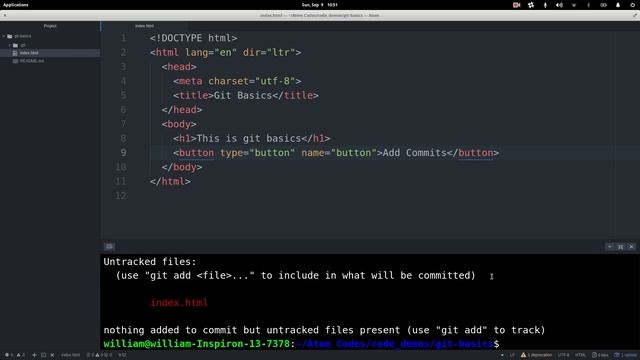Collapse the git-basics root folder
The image size is (640, 360).
[4, 36]
